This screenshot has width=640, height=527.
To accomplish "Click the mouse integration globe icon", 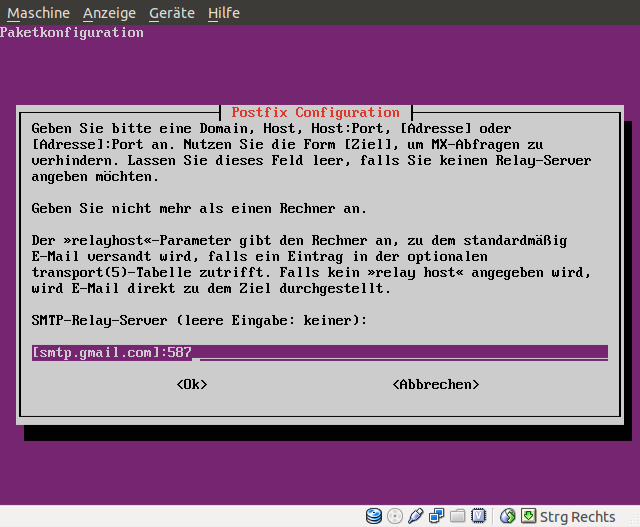I will (x=507, y=516).
